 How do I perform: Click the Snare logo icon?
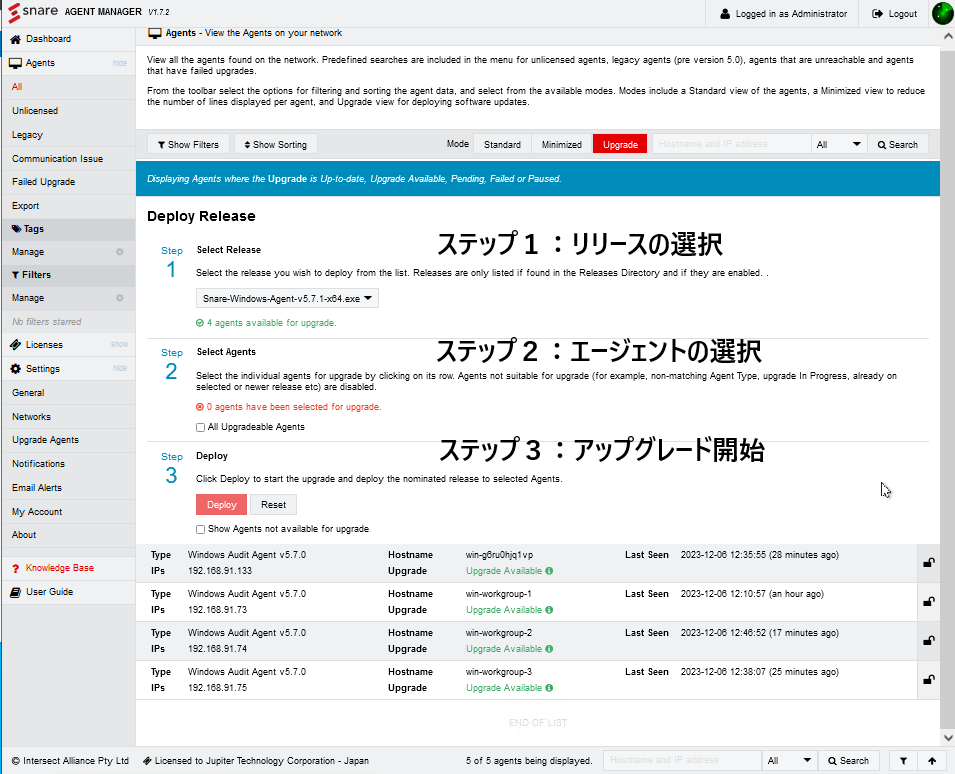point(14,13)
